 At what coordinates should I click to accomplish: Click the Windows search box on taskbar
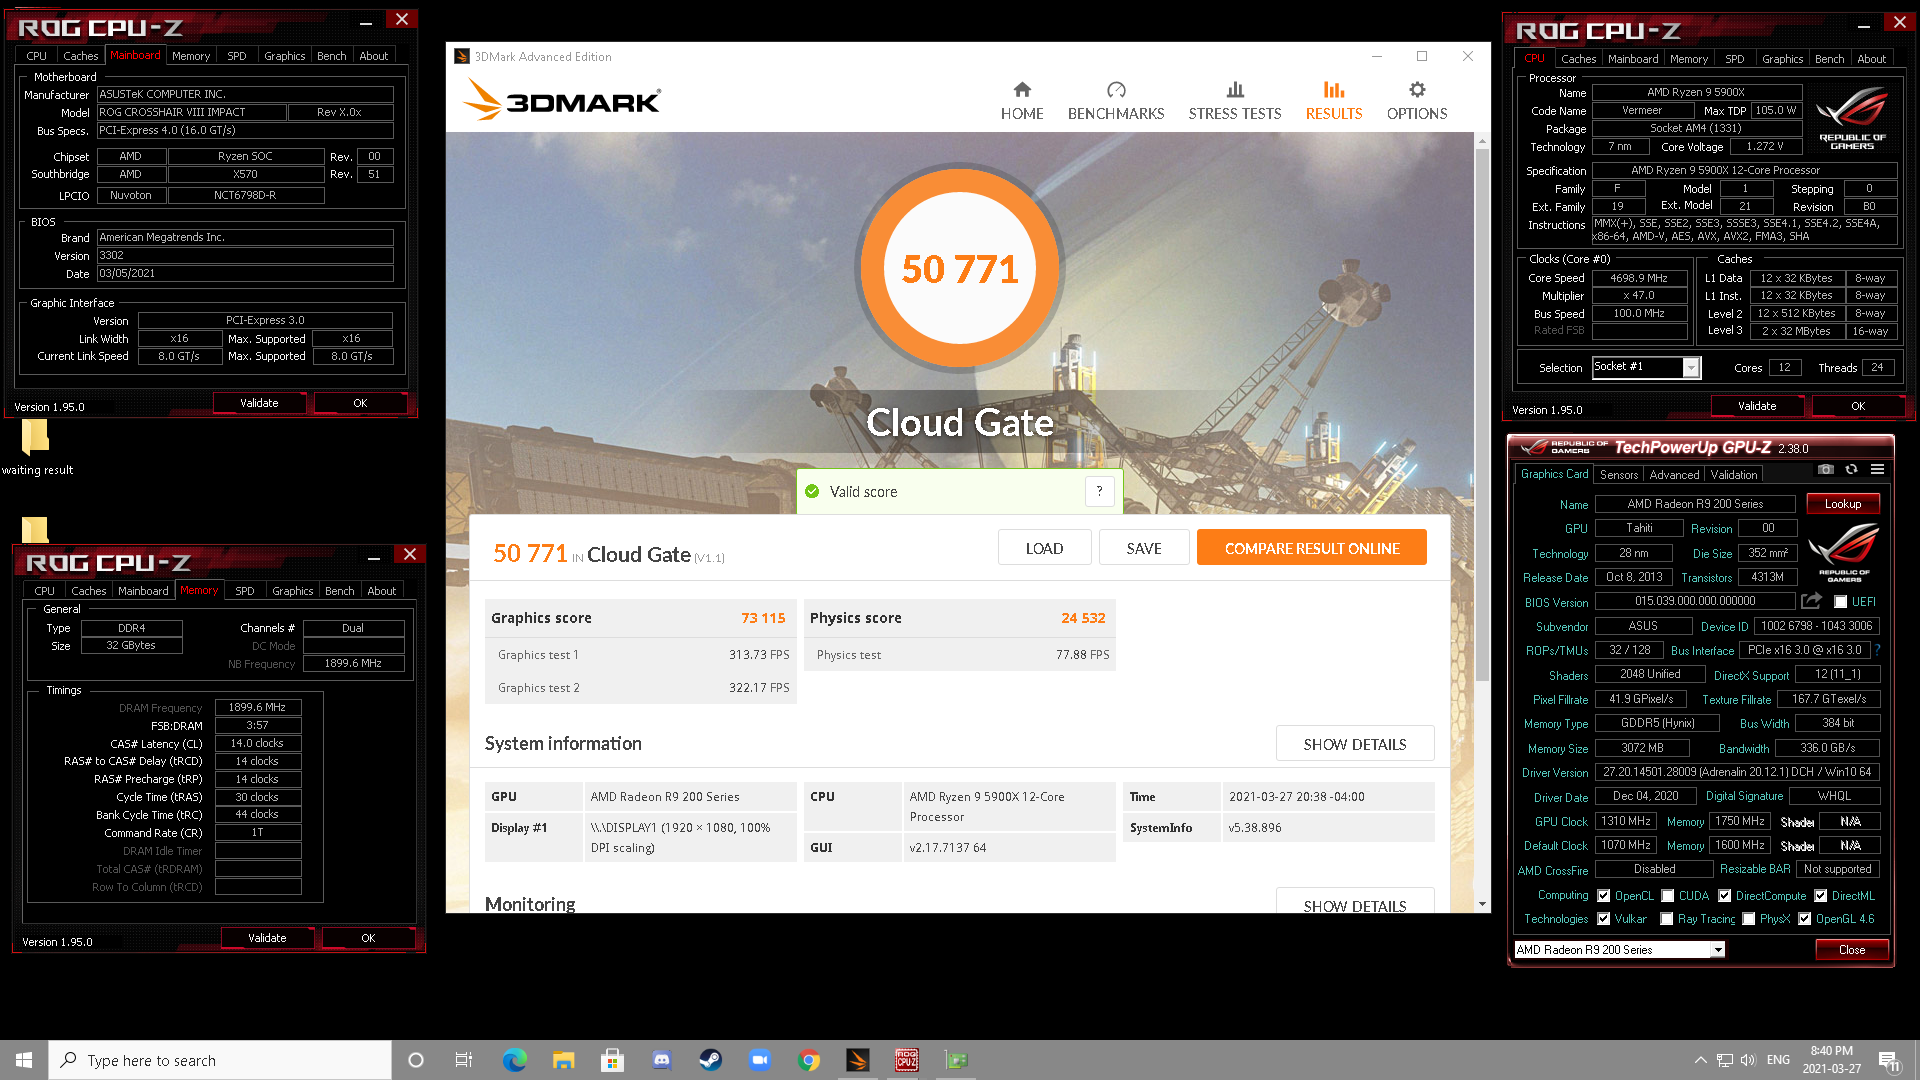(x=220, y=1060)
